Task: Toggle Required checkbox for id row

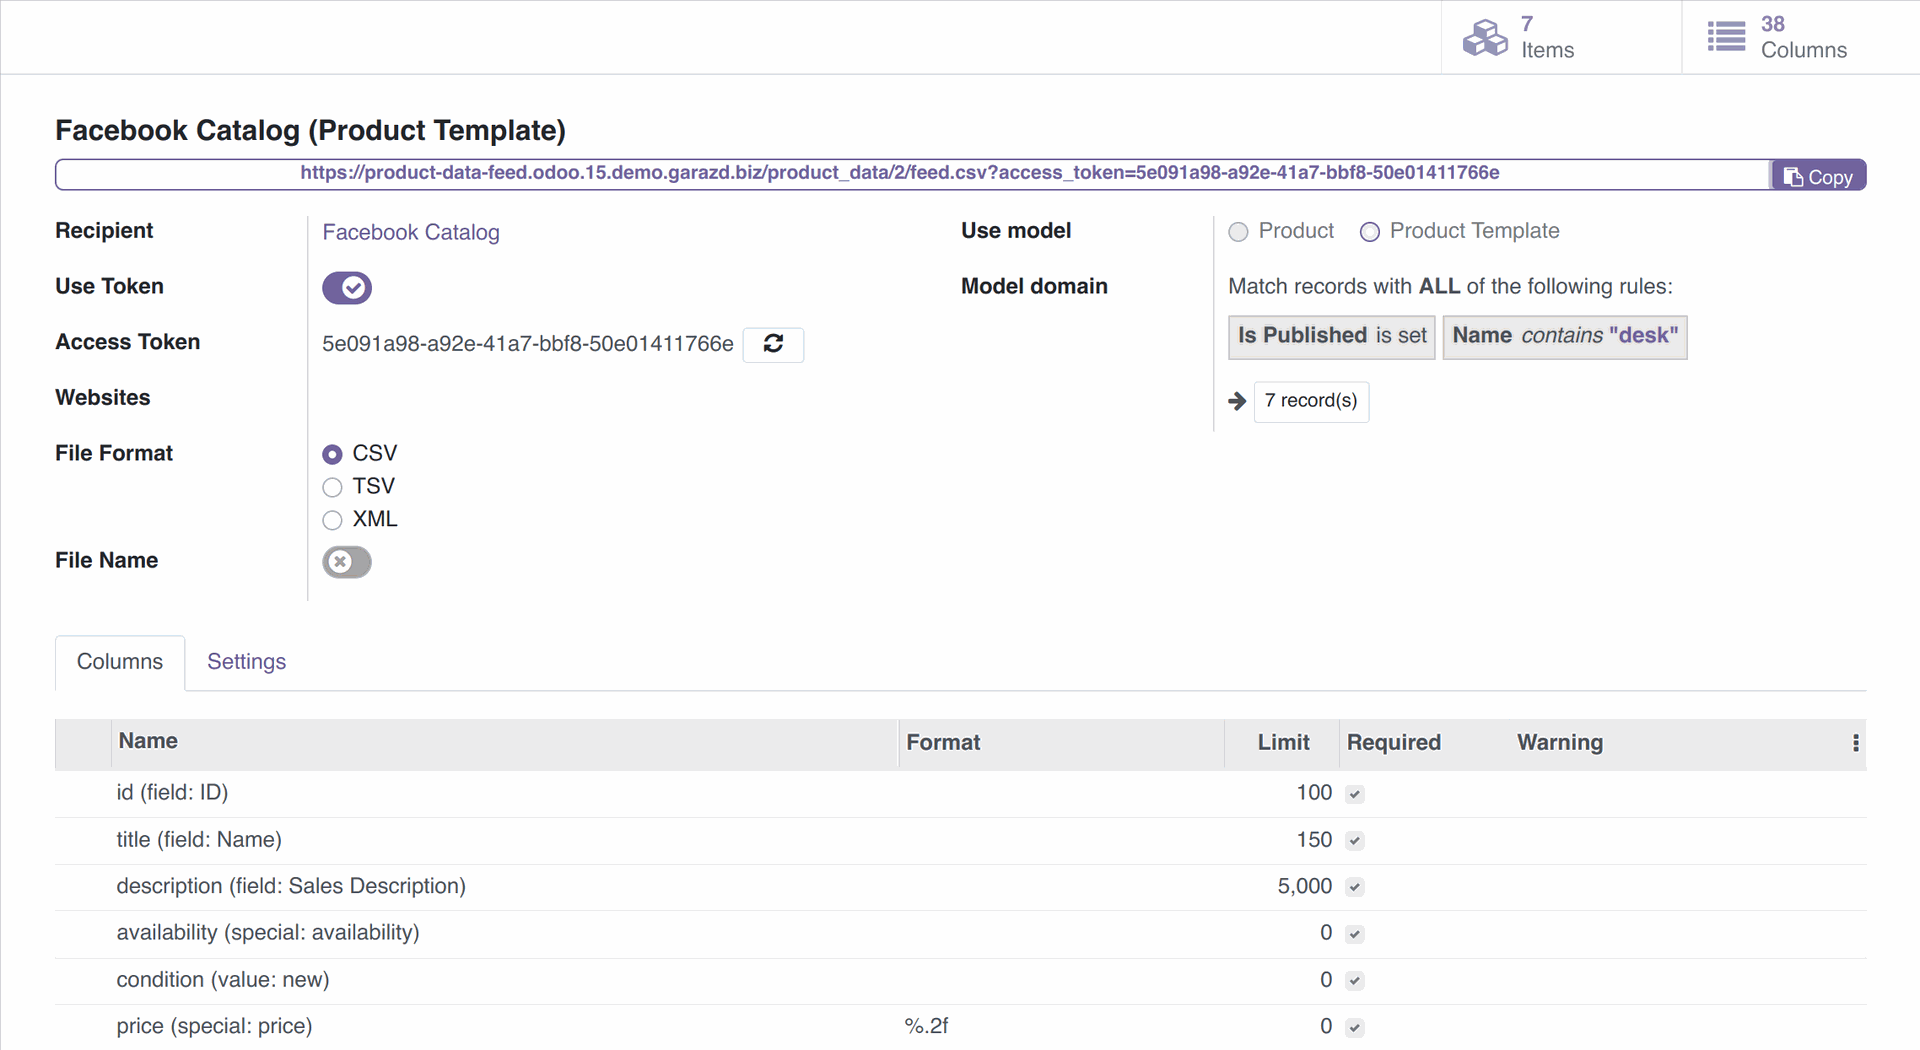Action: coord(1355,794)
